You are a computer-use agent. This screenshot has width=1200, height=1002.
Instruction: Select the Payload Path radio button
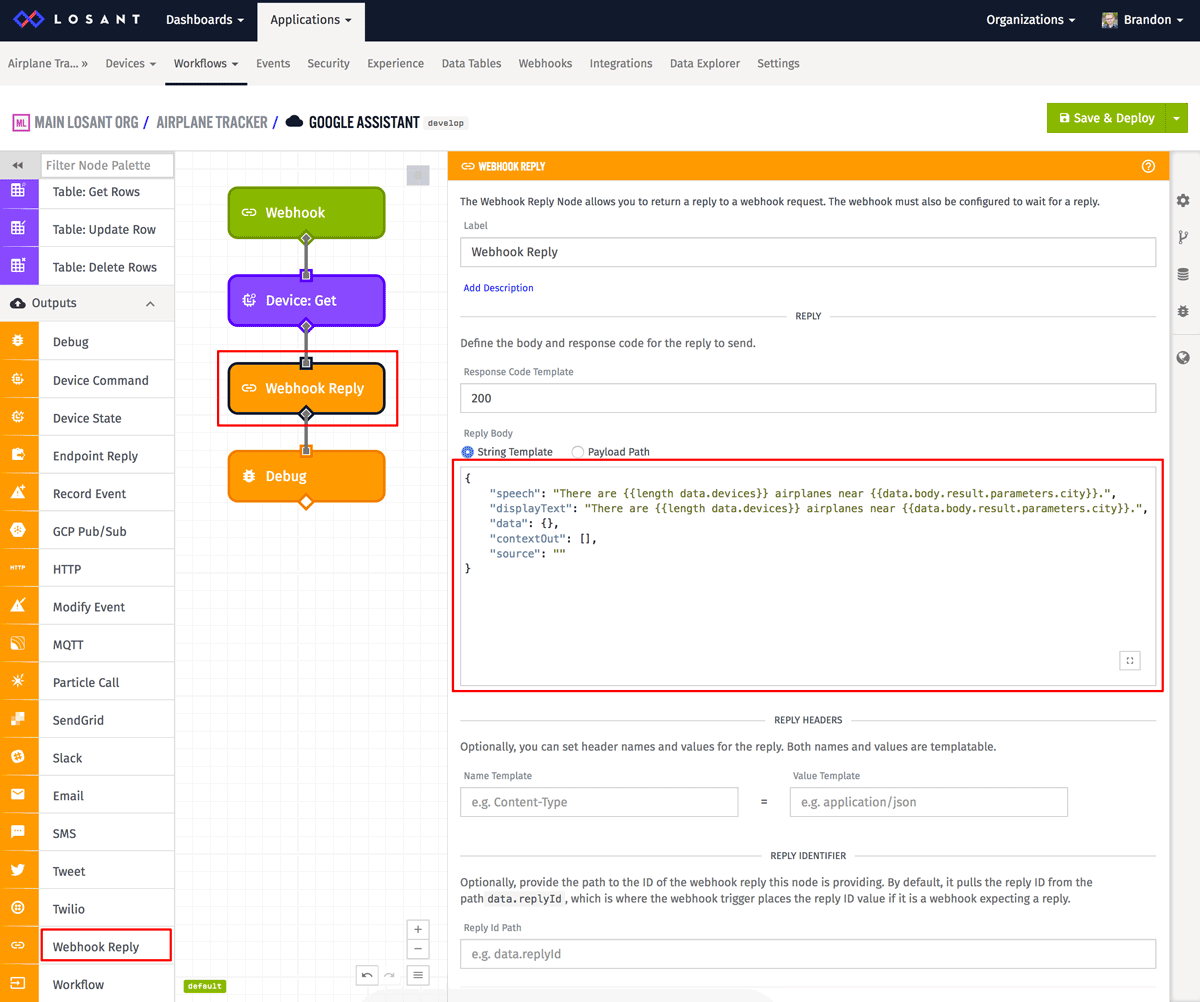tap(577, 451)
